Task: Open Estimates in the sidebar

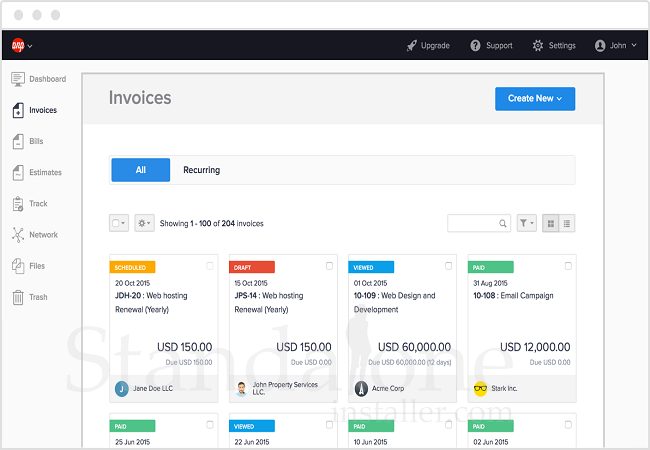Action: click(x=46, y=172)
